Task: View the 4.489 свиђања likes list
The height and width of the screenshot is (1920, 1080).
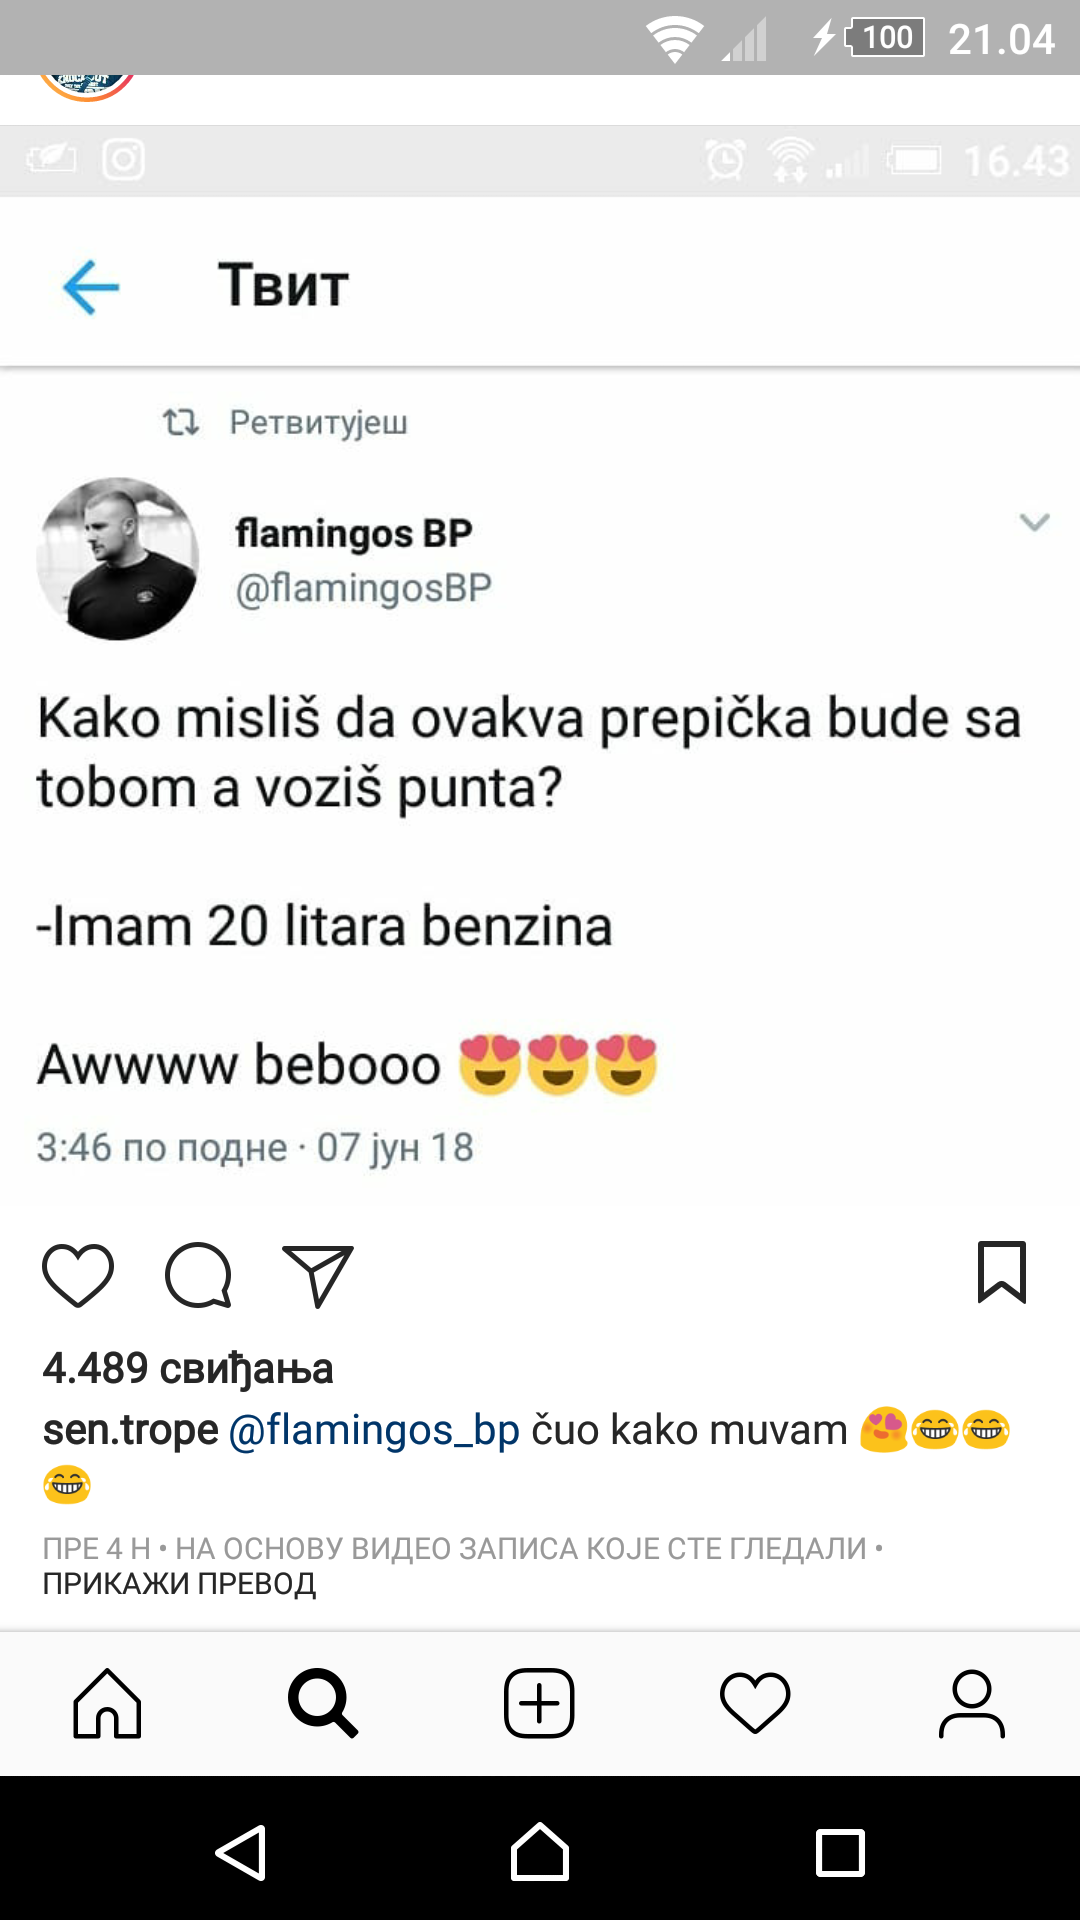Action: click(188, 1368)
